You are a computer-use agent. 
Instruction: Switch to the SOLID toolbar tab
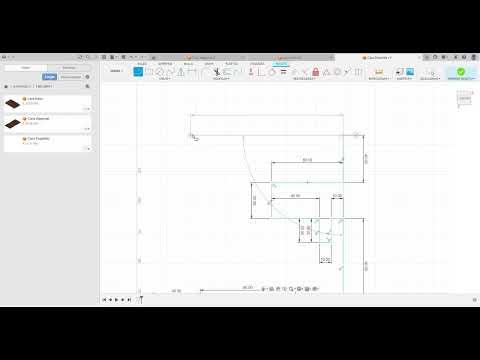click(x=142, y=64)
